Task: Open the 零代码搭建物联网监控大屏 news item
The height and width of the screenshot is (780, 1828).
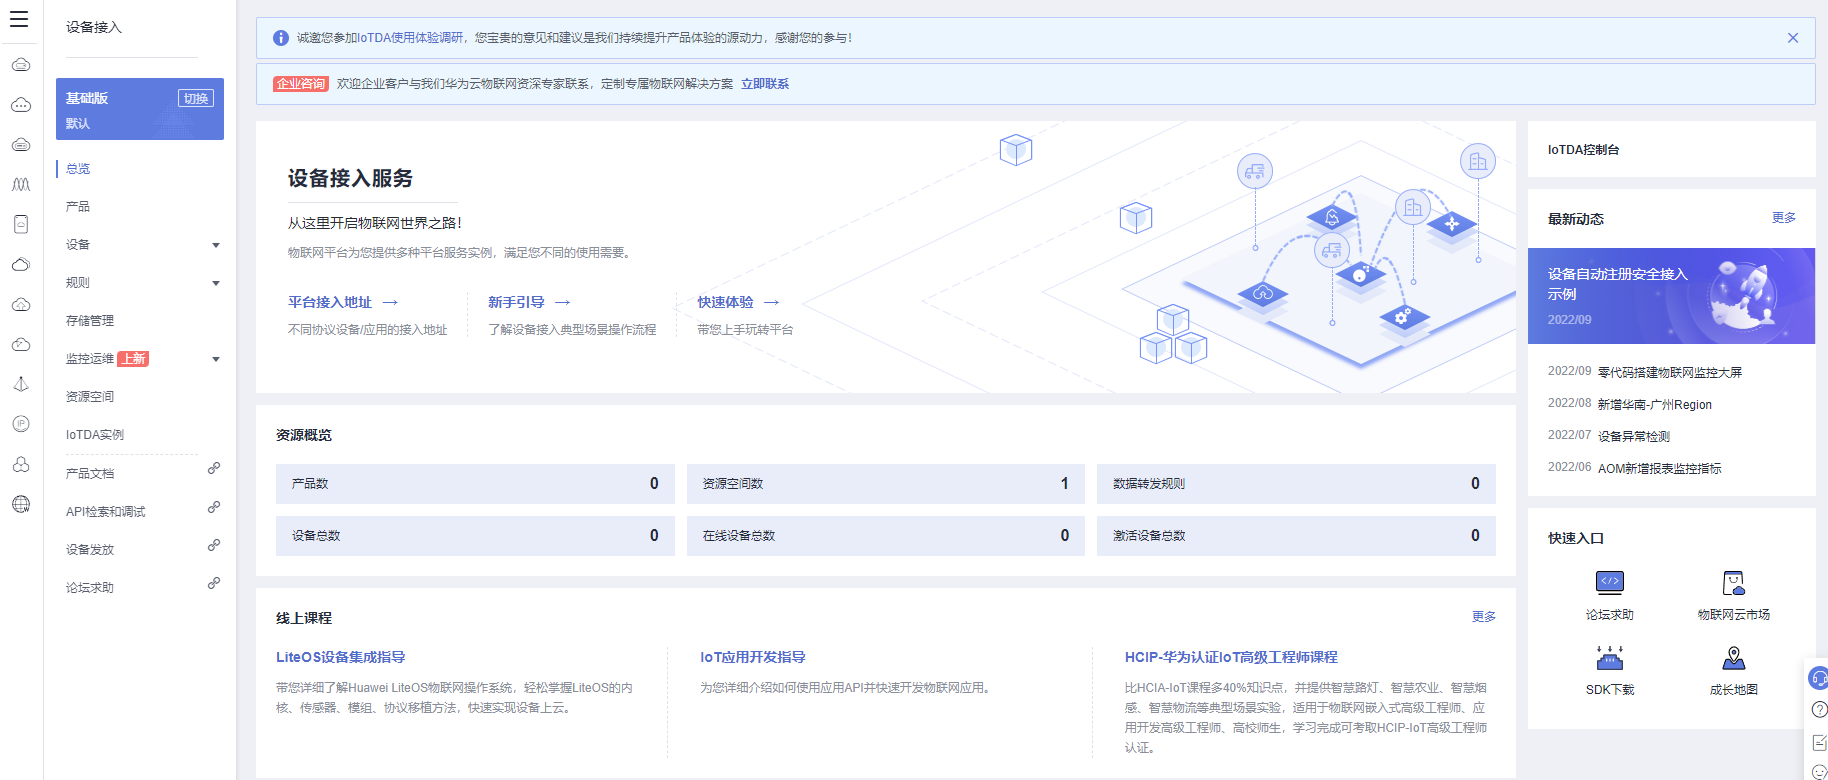Action: click(x=1670, y=372)
